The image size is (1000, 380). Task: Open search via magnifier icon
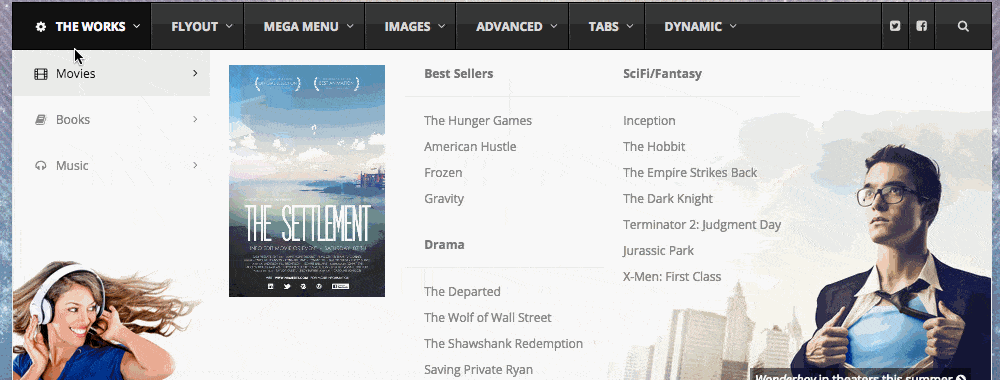(963, 26)
